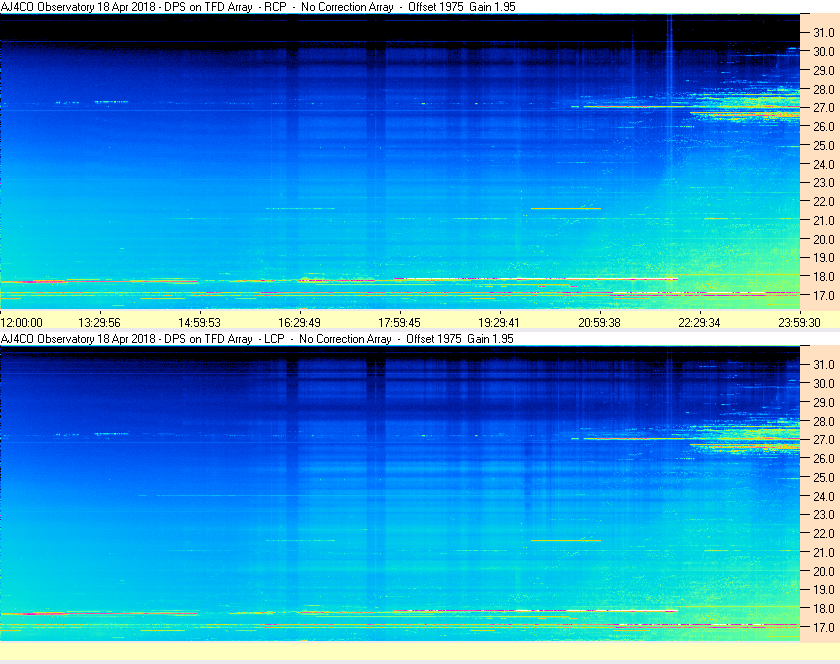The width and height of the screenshot is (840, 664).
Task: Pick the 23.0 axis label on LCP plot
Action: pyautogui.click(x=824, y=515)
